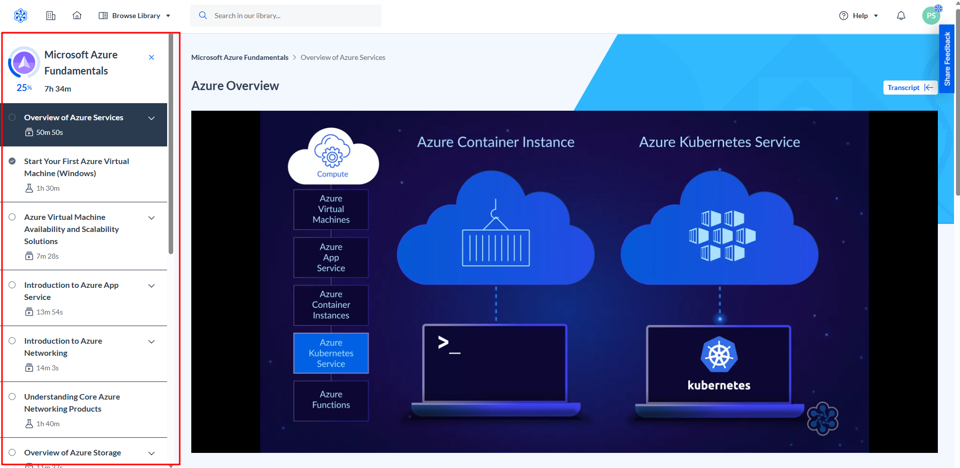Toggle Azure Networking completion circle
This screenshot has width=960, height=468.
(x=12, y=341)
